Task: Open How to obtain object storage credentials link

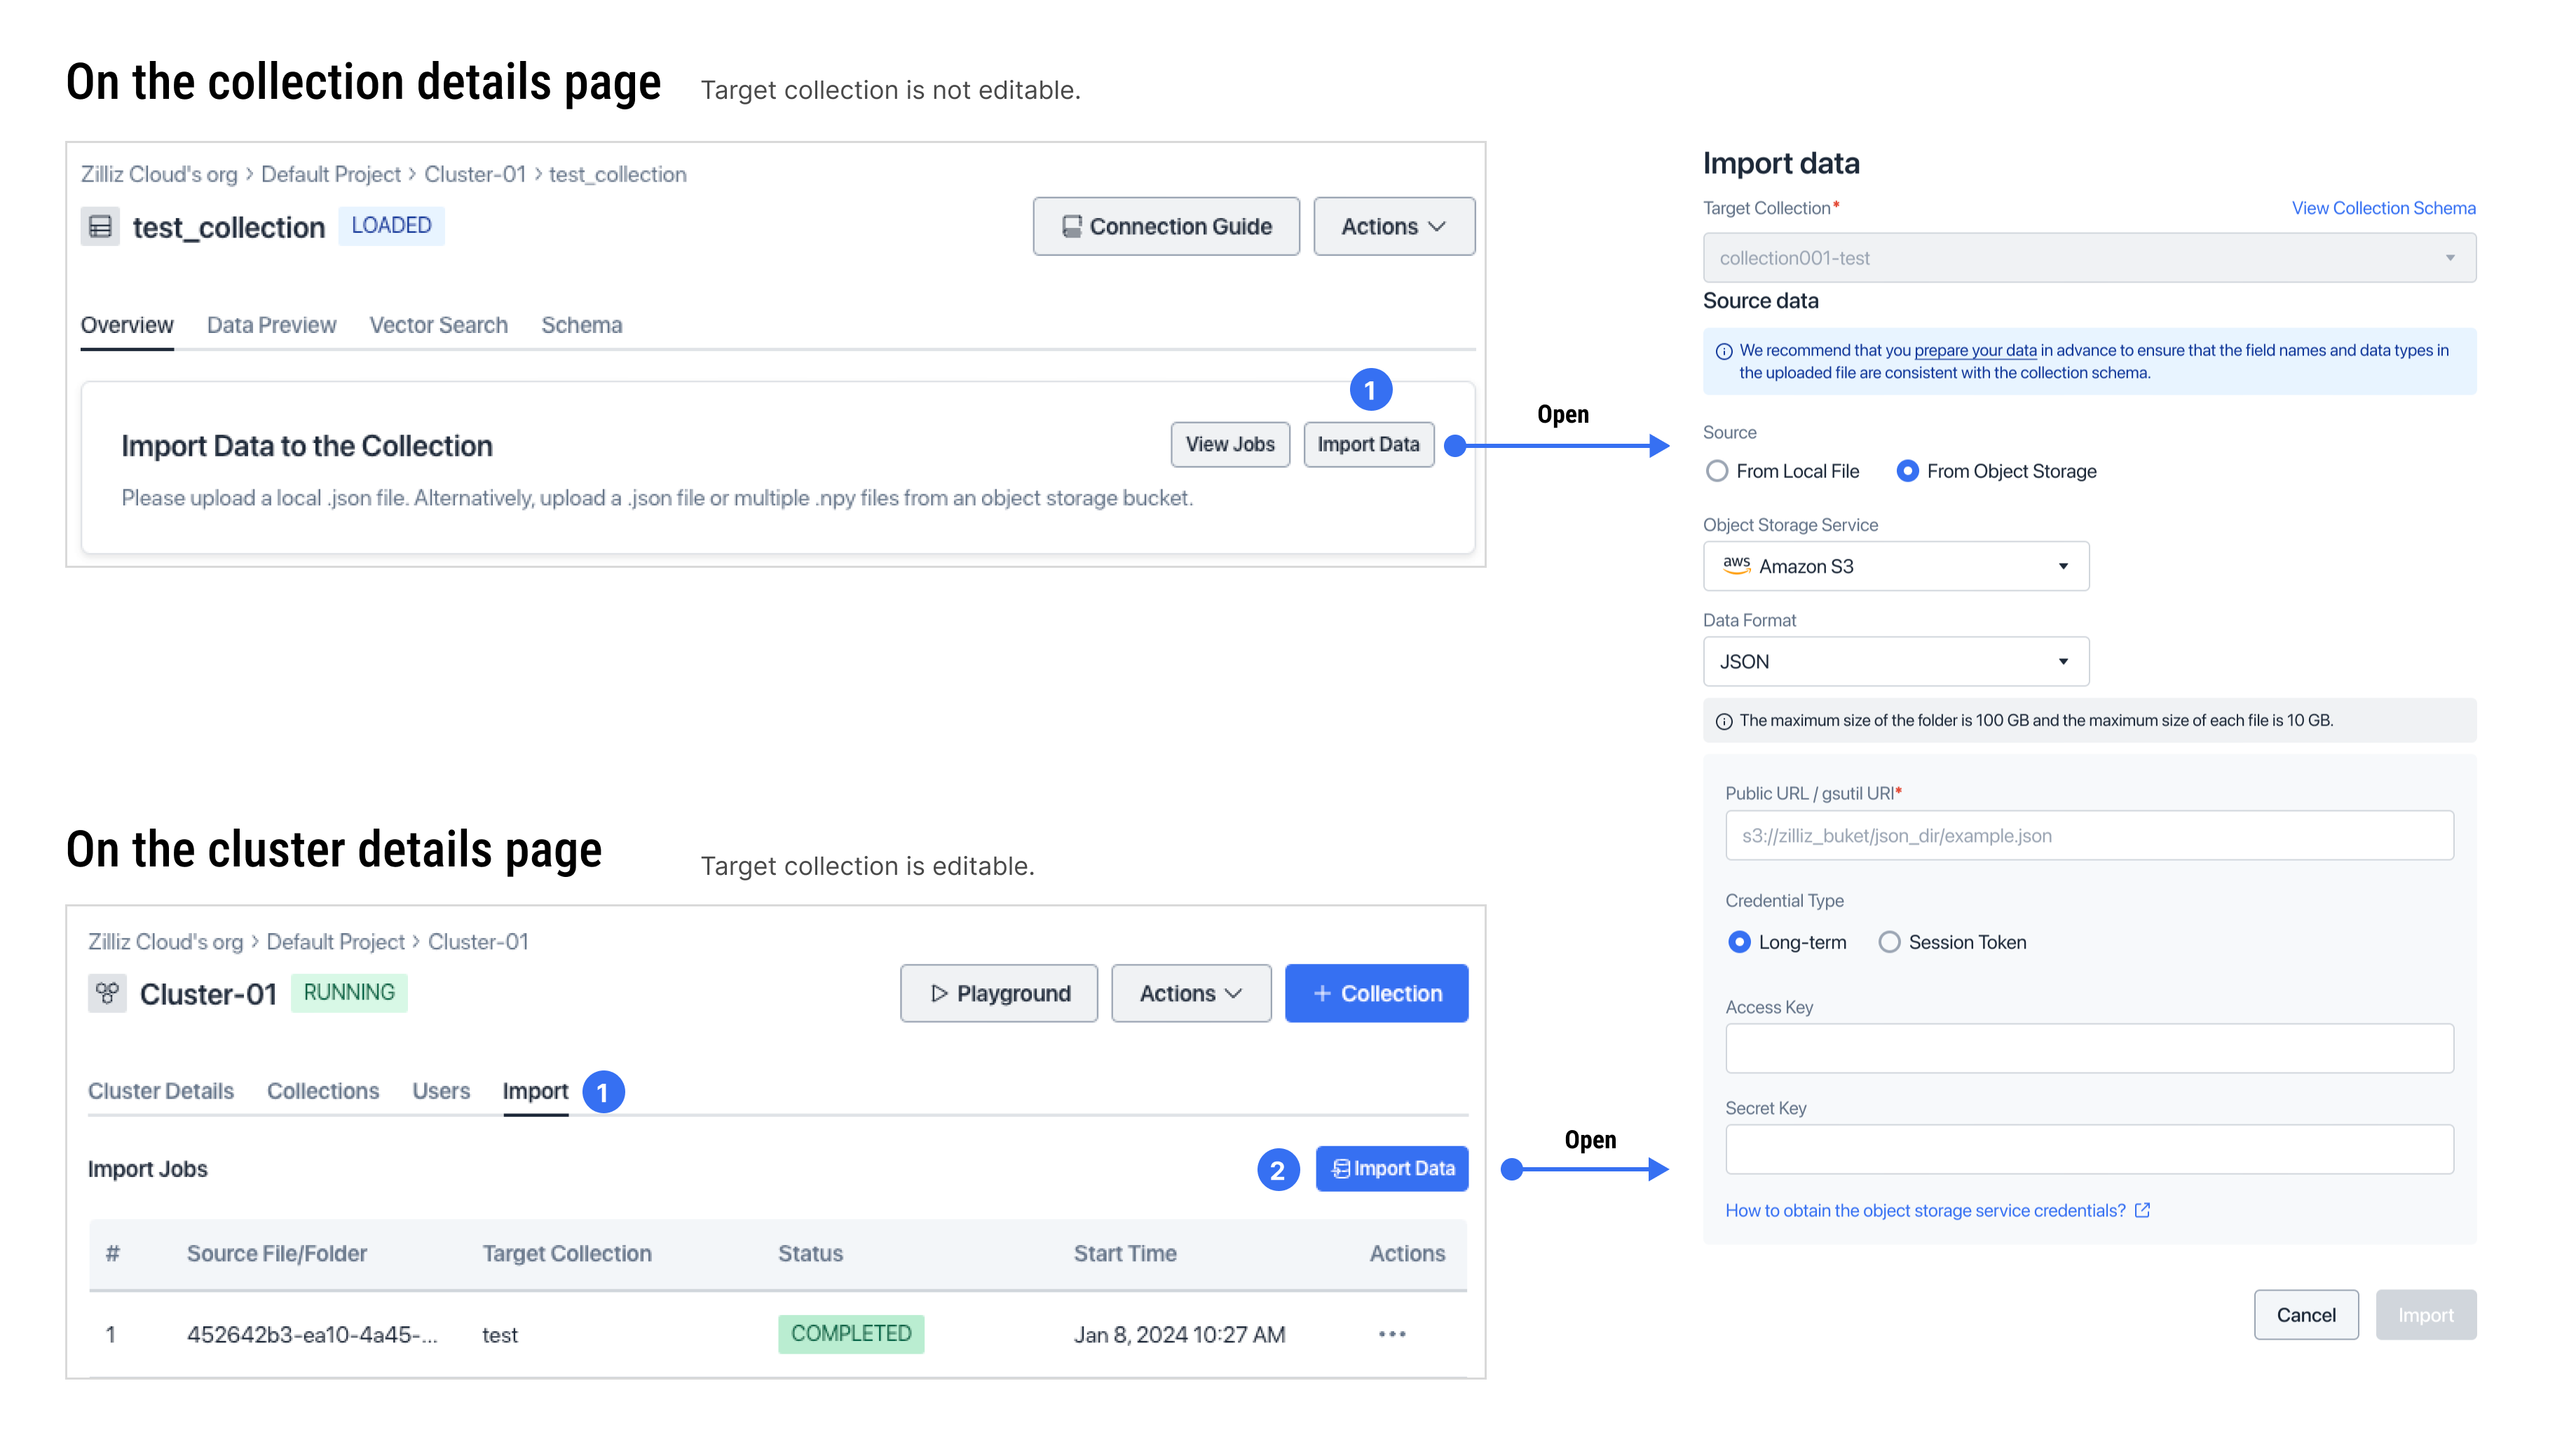Action: coord(1925,1210)
